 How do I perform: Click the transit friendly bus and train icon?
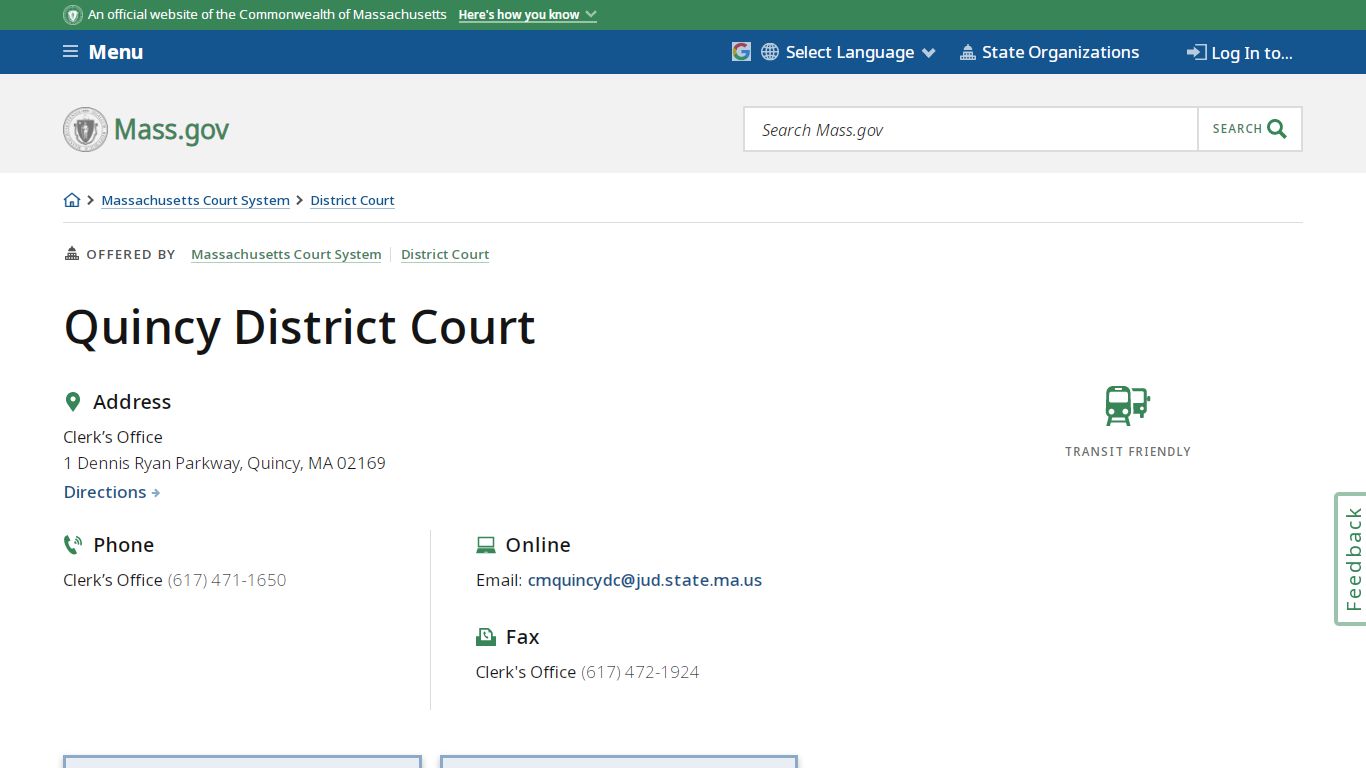[x=1128, y=406]
